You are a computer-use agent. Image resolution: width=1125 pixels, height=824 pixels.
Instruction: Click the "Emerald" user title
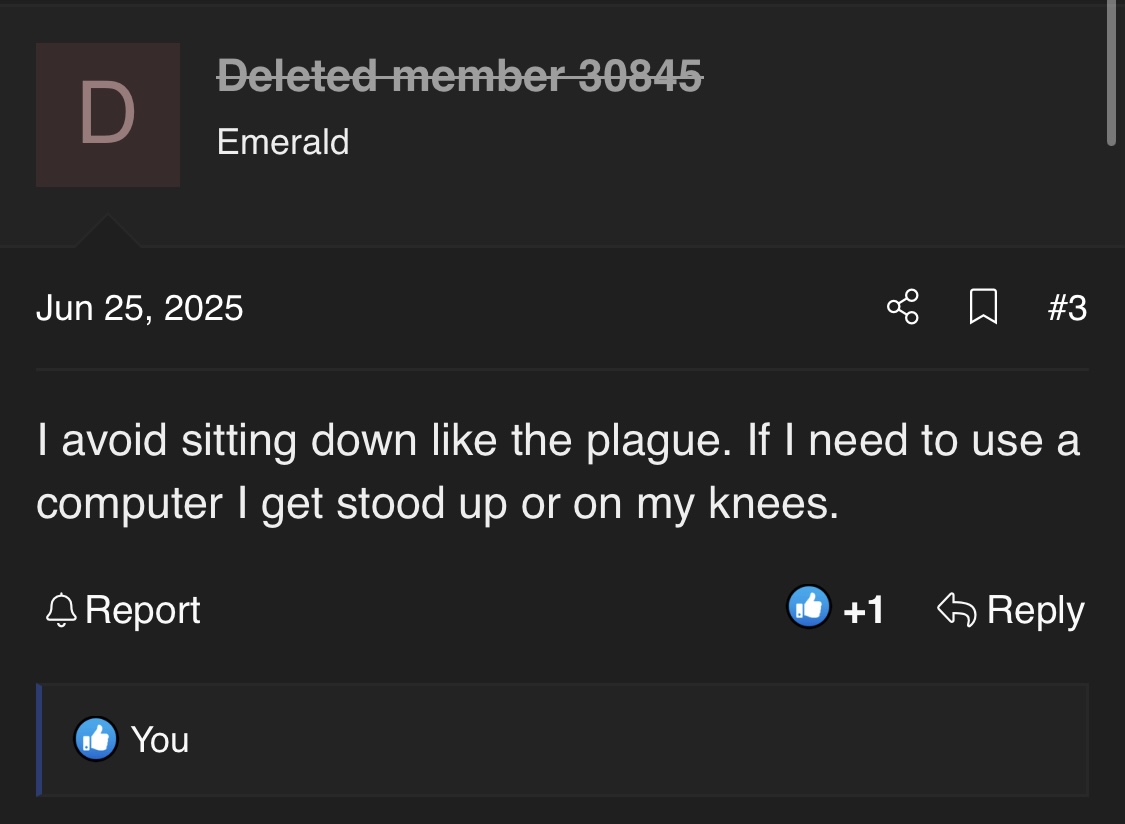point(283,142)
